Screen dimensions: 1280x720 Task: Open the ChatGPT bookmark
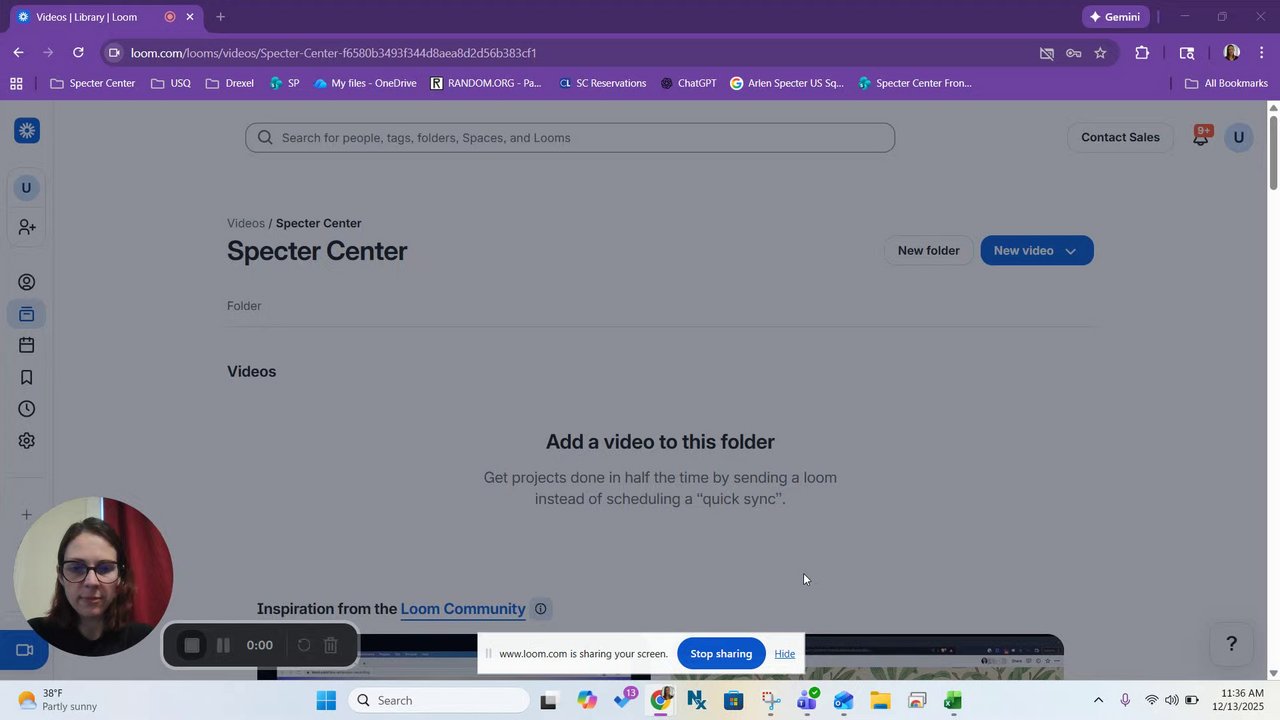pyautogui.click(x=689, y=83)
